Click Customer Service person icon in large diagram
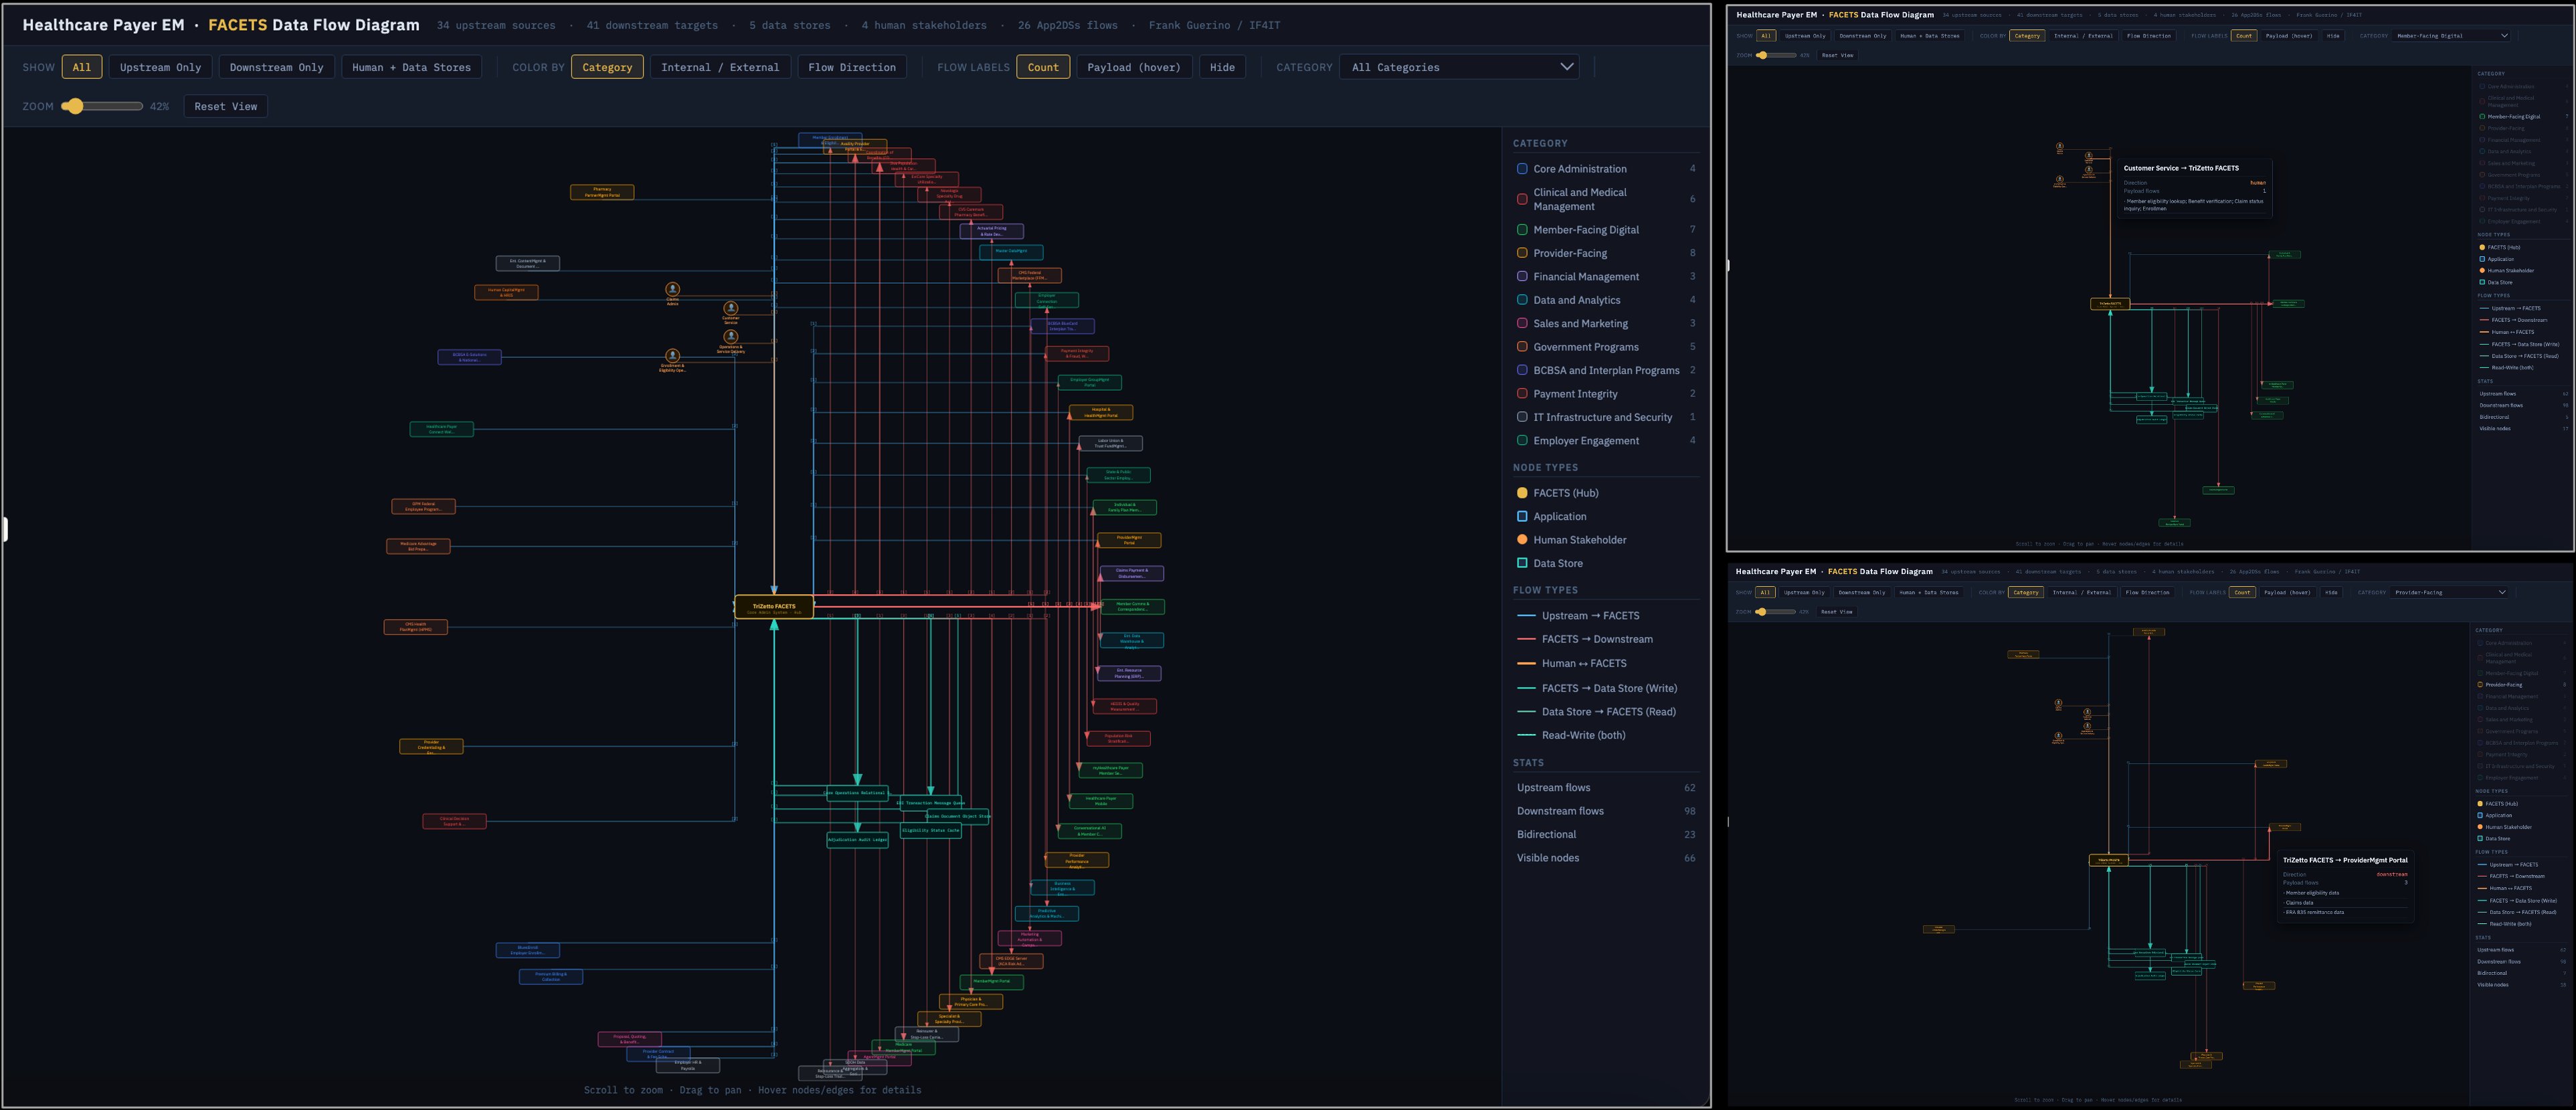The height and width of the screenshot is (1110, 2576). pyautogui.click(x=731, y=308)
